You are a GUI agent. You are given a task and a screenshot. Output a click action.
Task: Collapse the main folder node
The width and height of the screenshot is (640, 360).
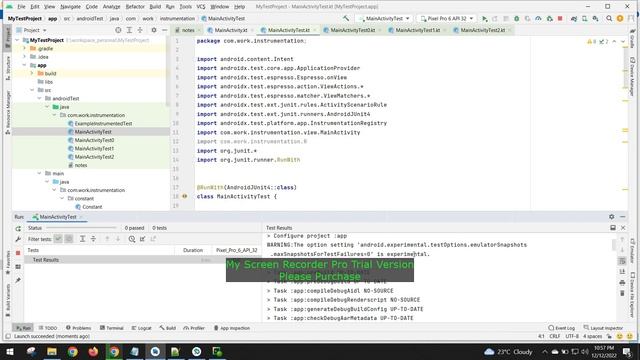(x=39, y=173)
